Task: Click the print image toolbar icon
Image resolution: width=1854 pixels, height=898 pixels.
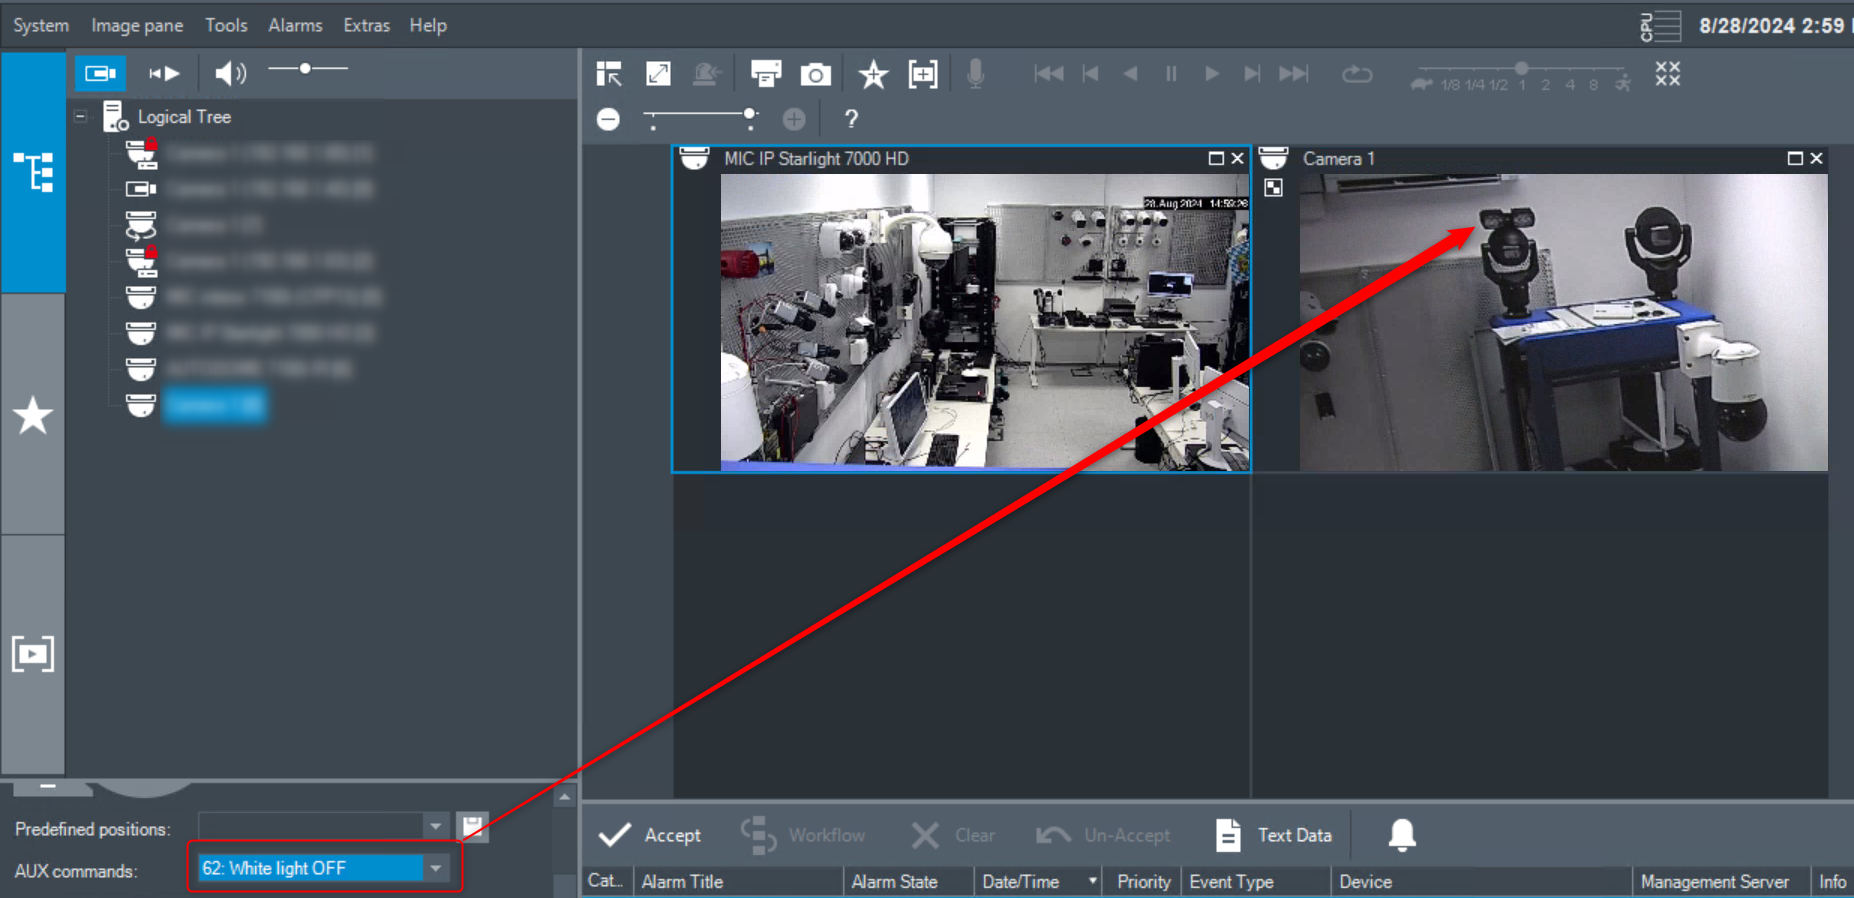Action: (x=765, y=74)
